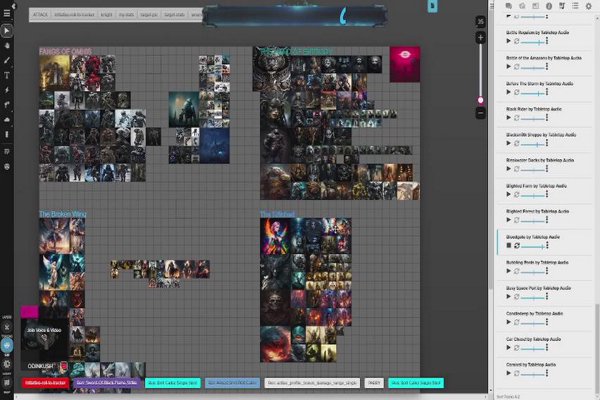Choose the pencil Draw tool
The width and height of the screenshot is (600, 400).
7,60
